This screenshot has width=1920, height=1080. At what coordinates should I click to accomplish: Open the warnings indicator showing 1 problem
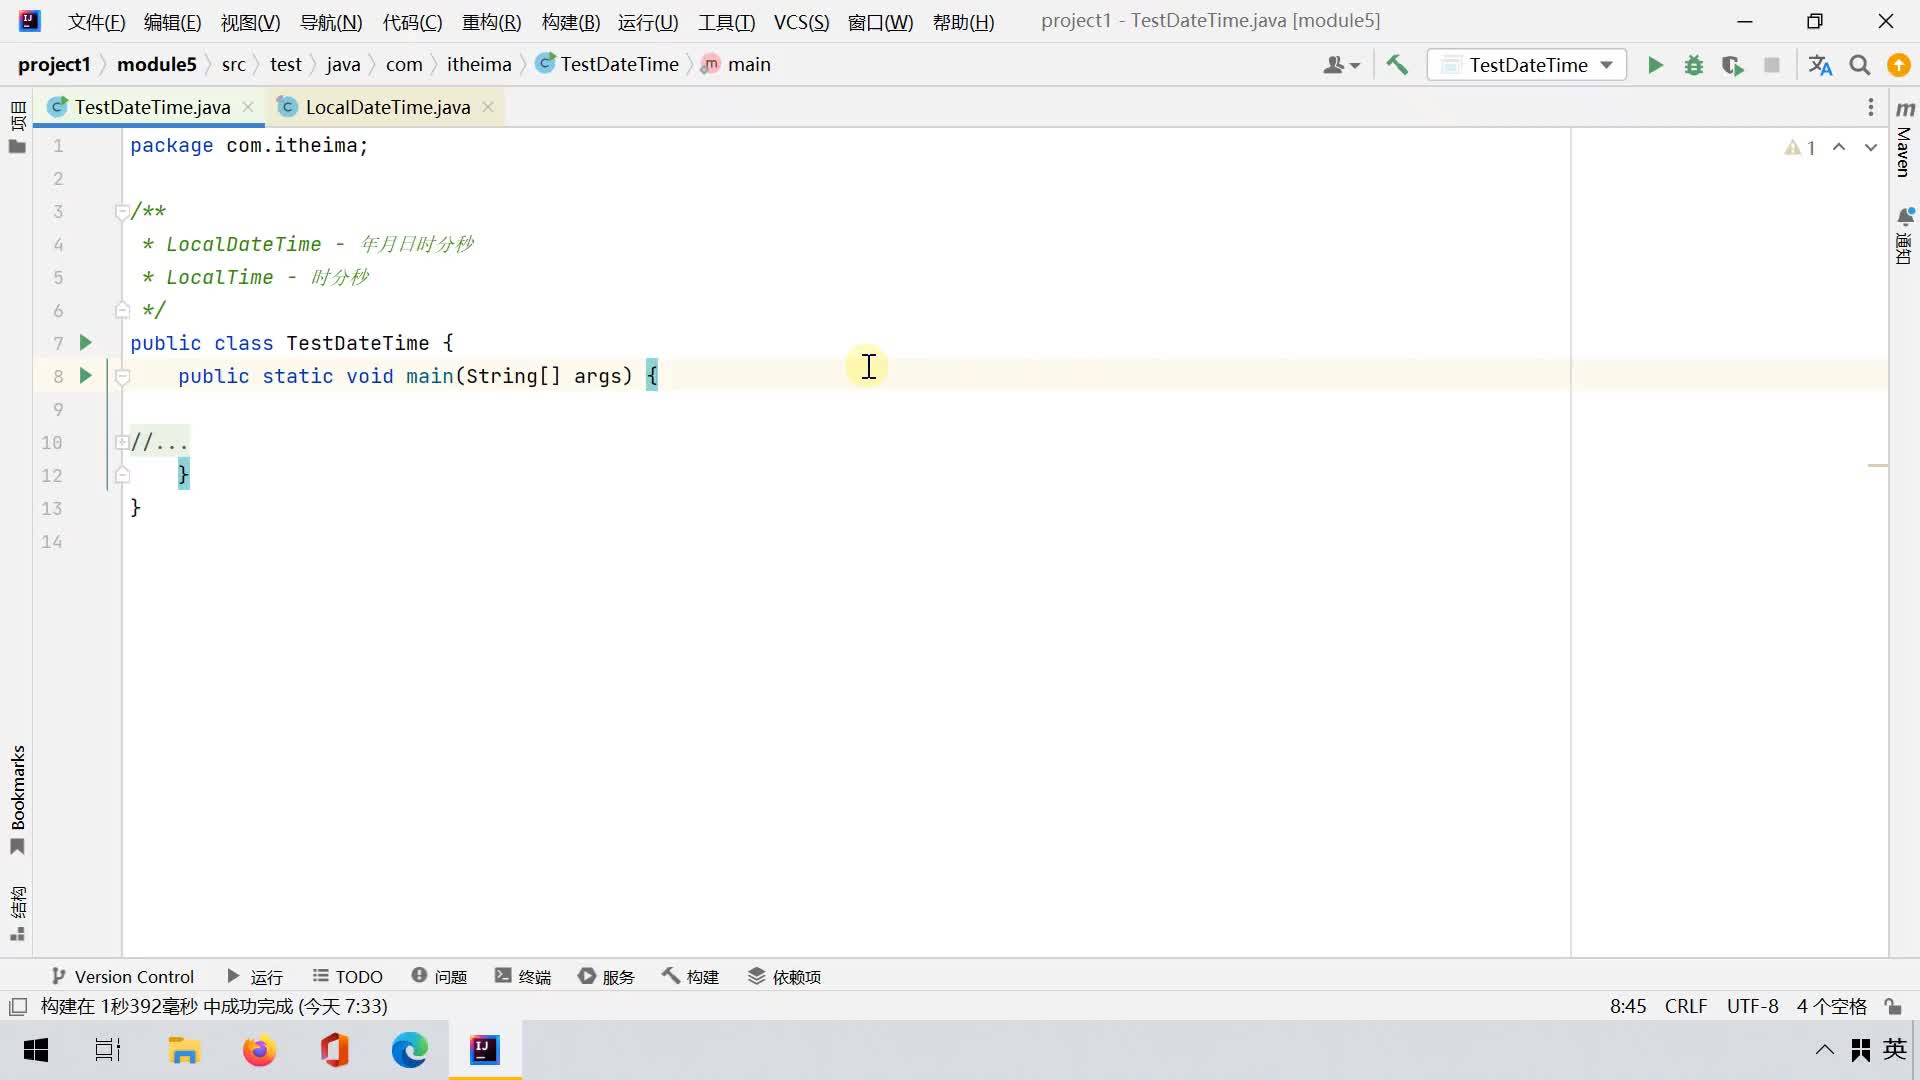1800,148
